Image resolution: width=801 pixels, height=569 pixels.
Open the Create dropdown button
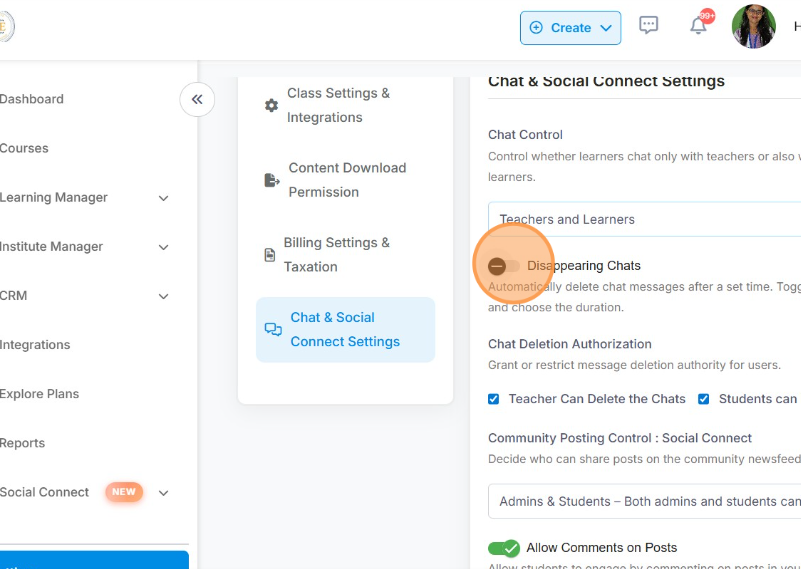[x=570, y=28]
